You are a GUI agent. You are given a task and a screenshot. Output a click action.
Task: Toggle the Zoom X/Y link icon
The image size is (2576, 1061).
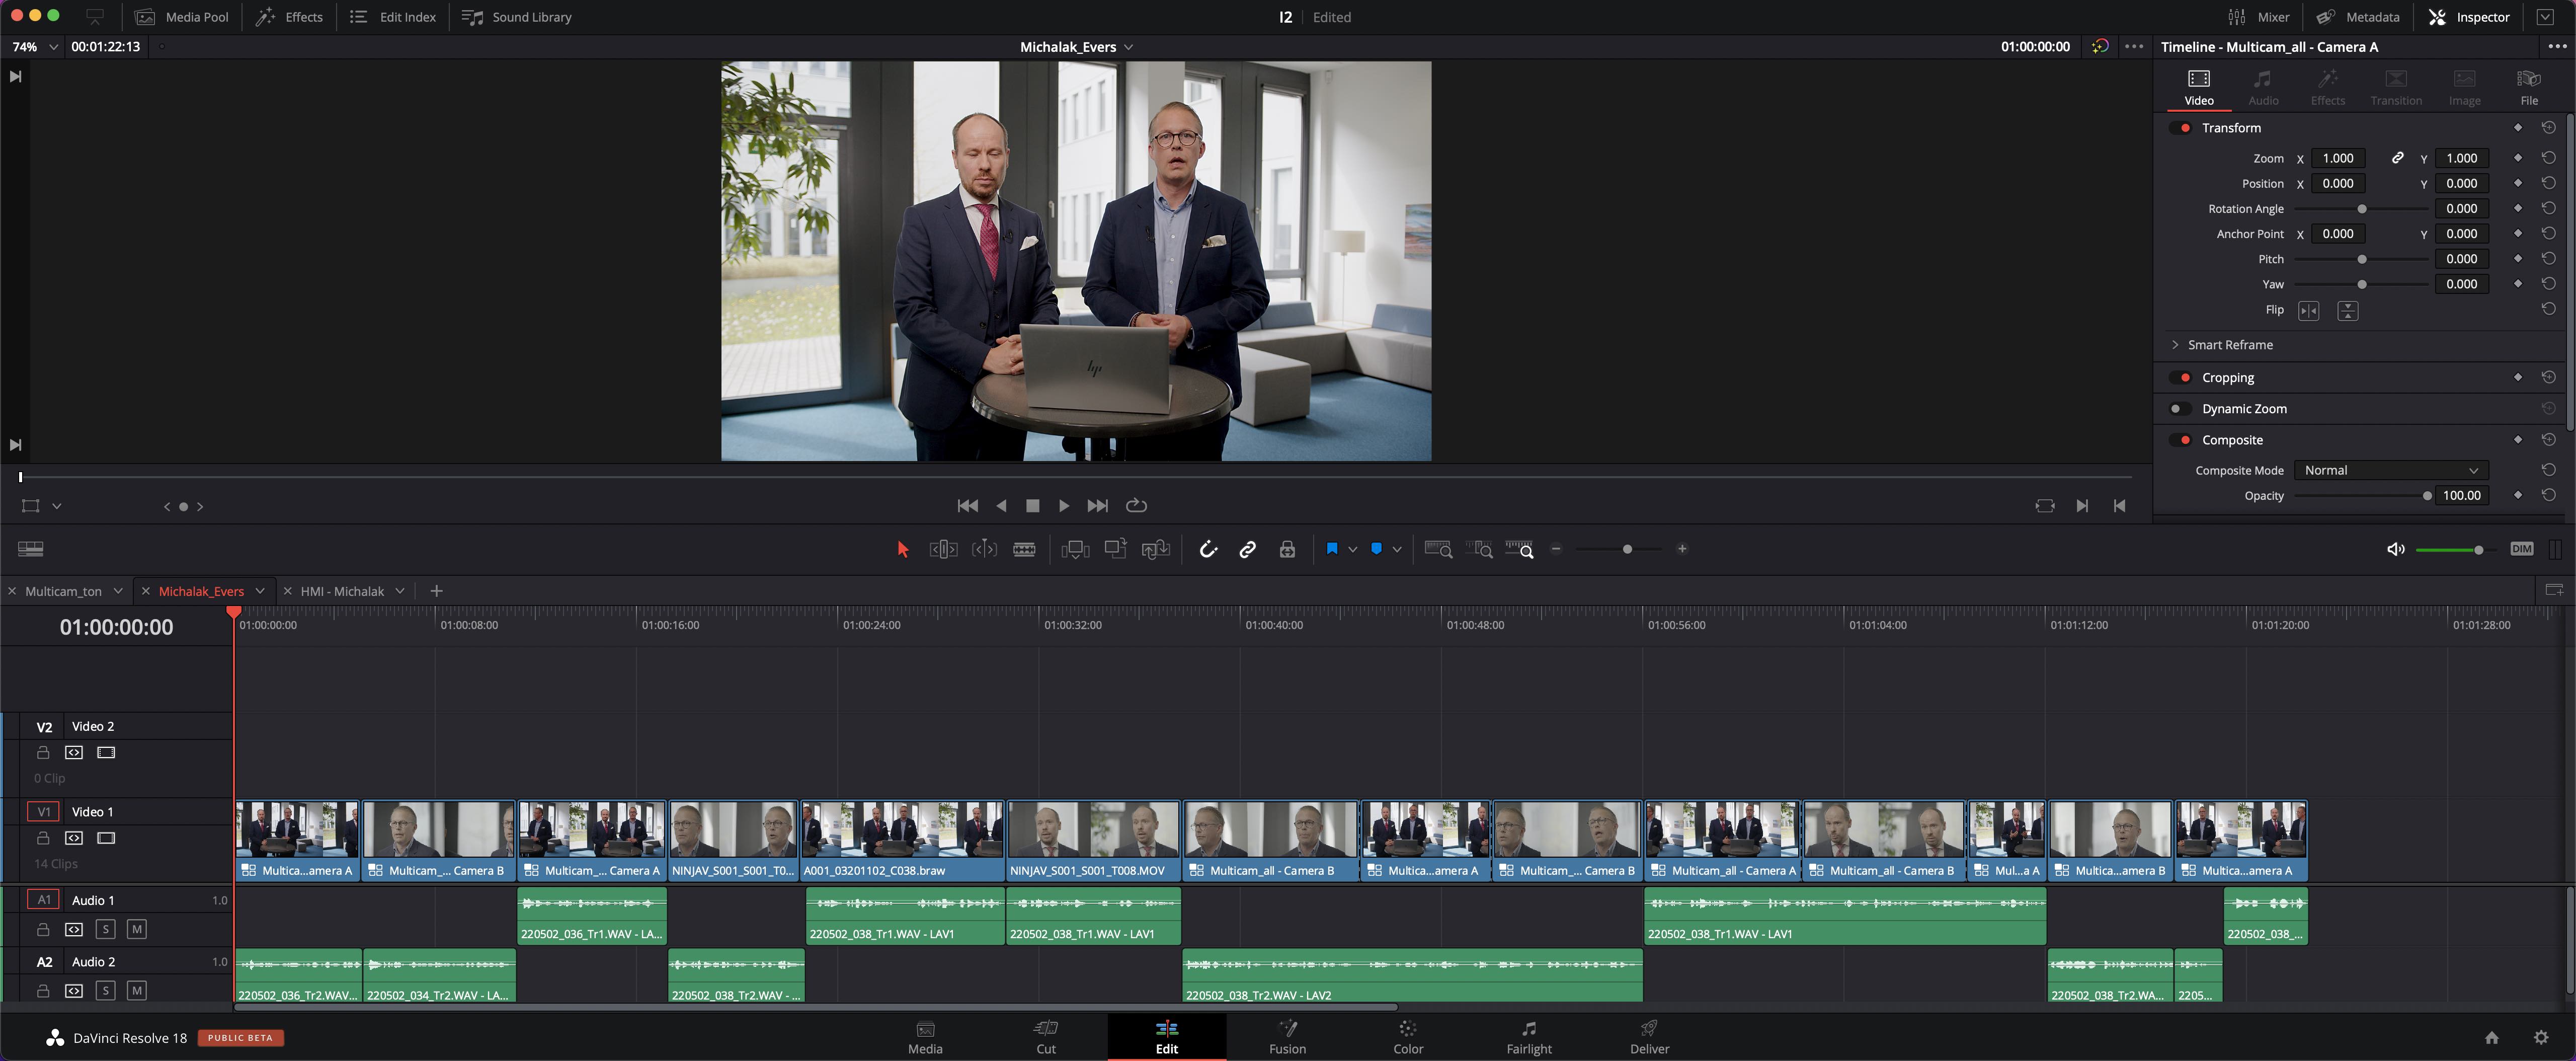click(2397, 158)
